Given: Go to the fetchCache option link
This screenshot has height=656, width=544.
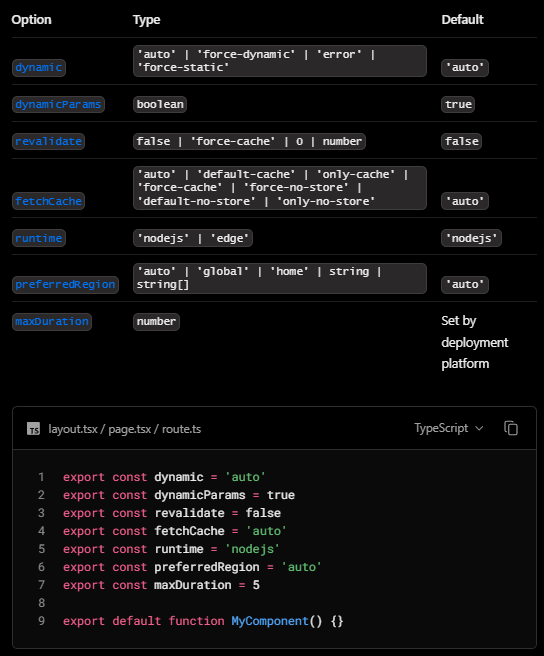Looking at the screenshot, I should (x=49, y=201).
